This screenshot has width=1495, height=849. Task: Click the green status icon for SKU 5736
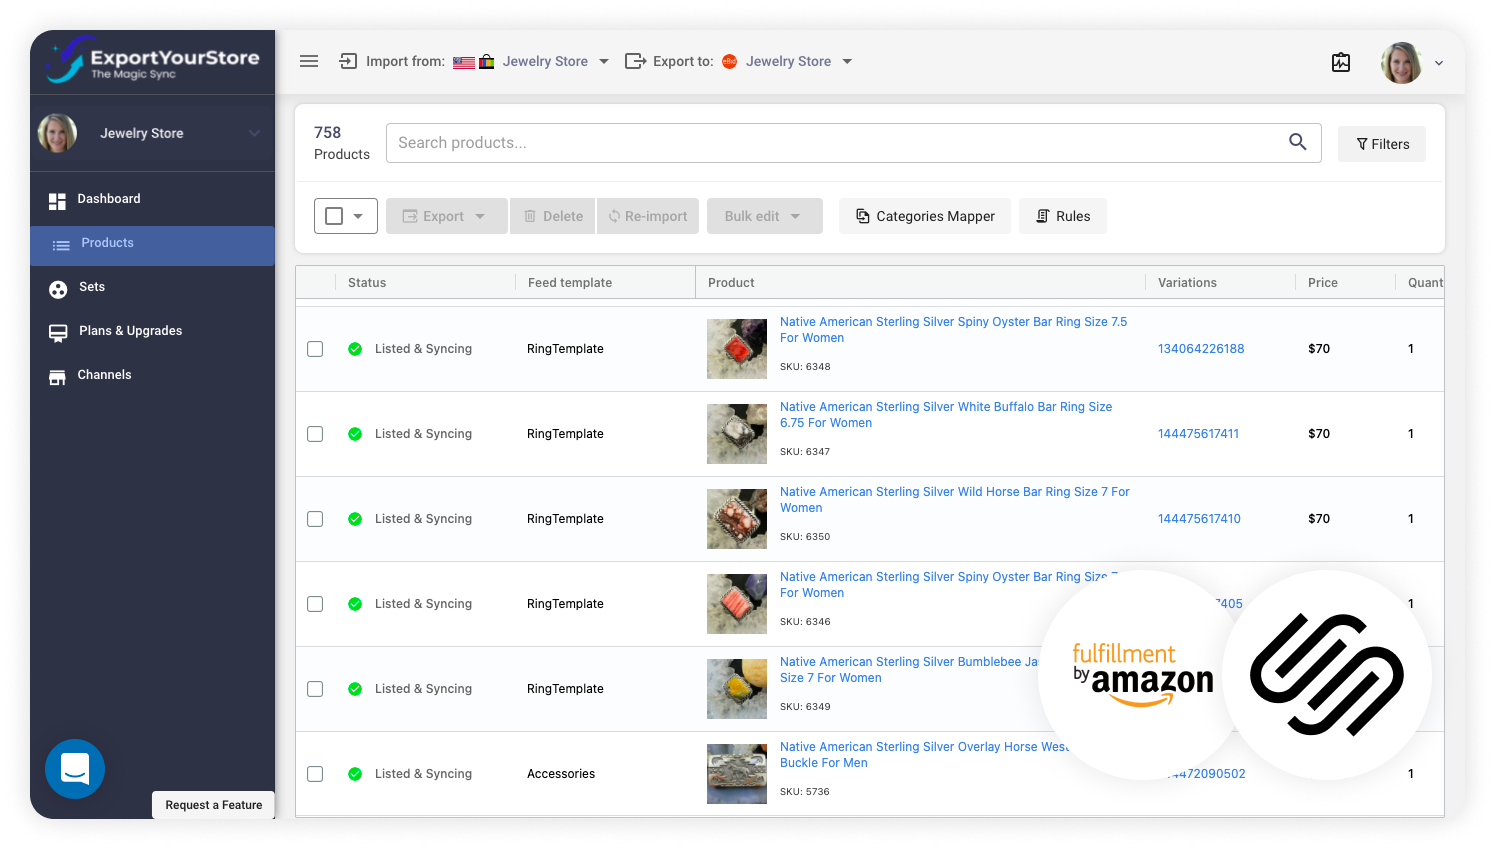[x=355, y=774]
